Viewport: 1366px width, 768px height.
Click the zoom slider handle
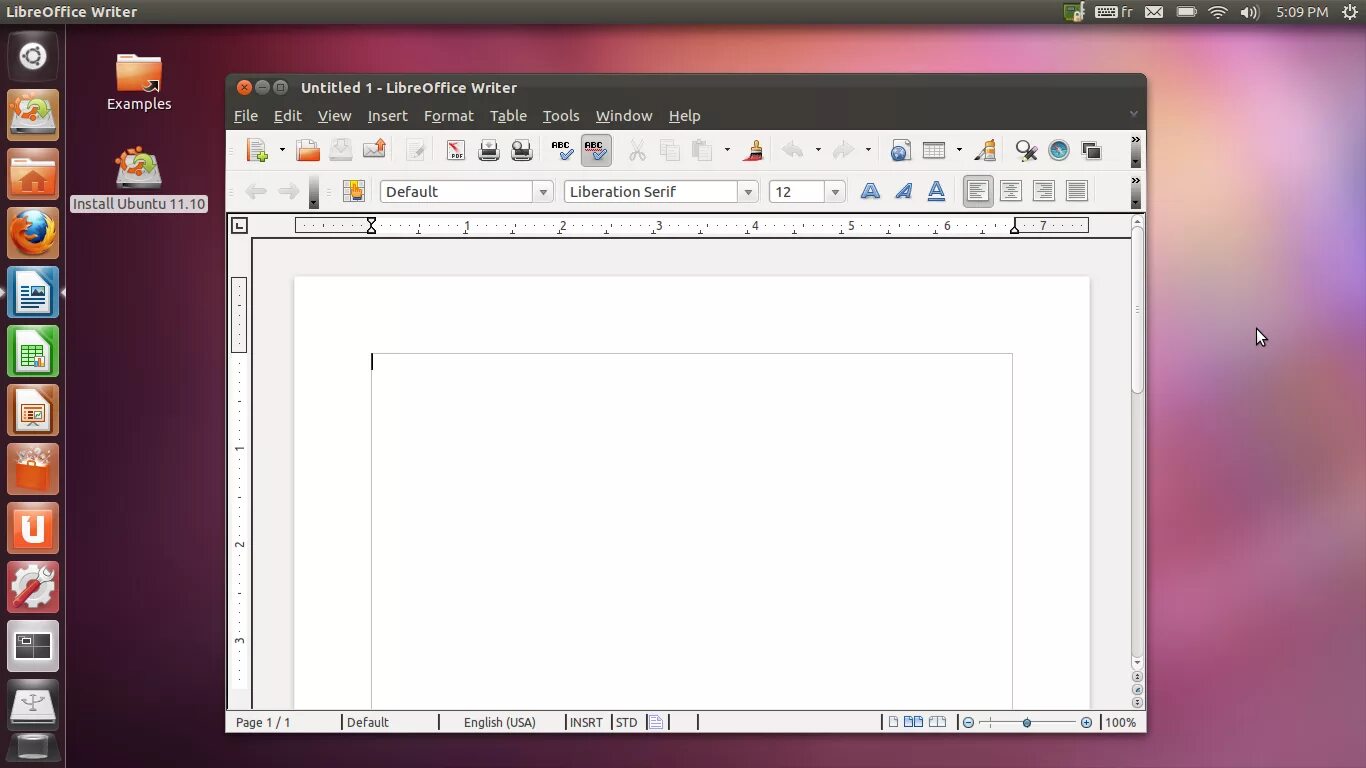click(x=1027, y=722)
